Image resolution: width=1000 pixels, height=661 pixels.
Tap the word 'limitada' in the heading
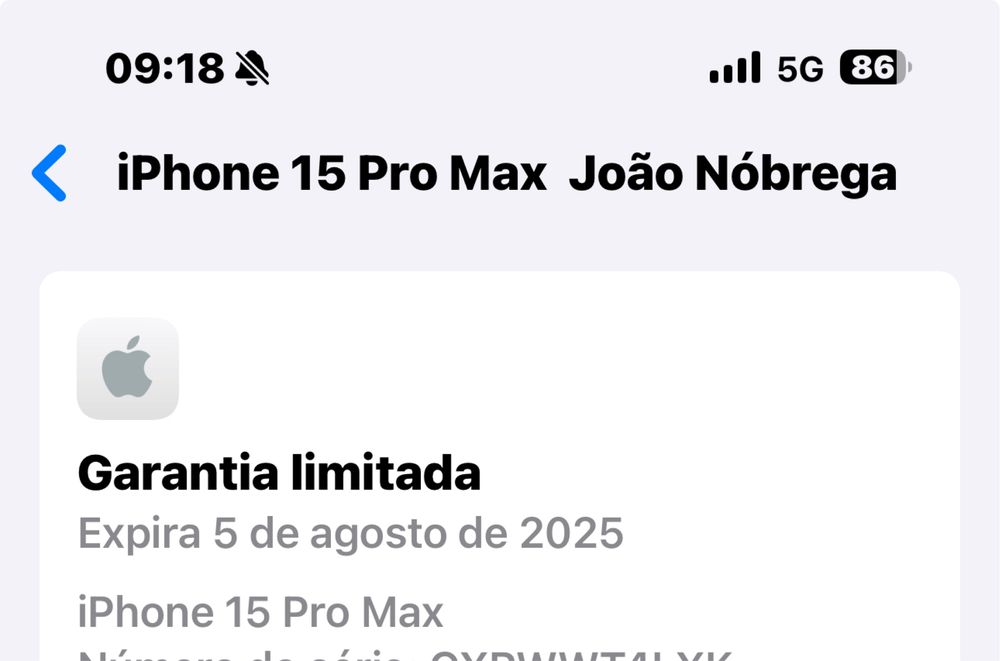tap(386, 473)
